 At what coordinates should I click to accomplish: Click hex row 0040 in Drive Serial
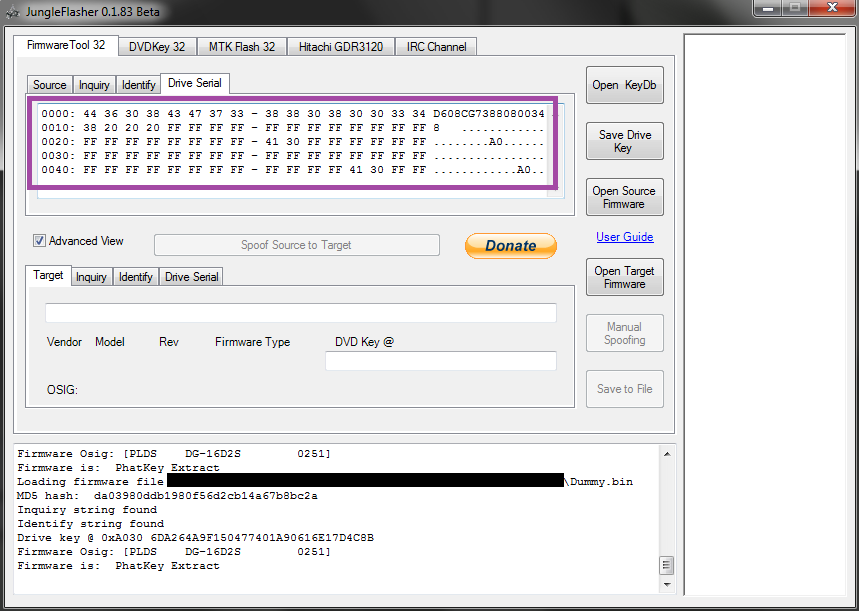tap(293, 169)
